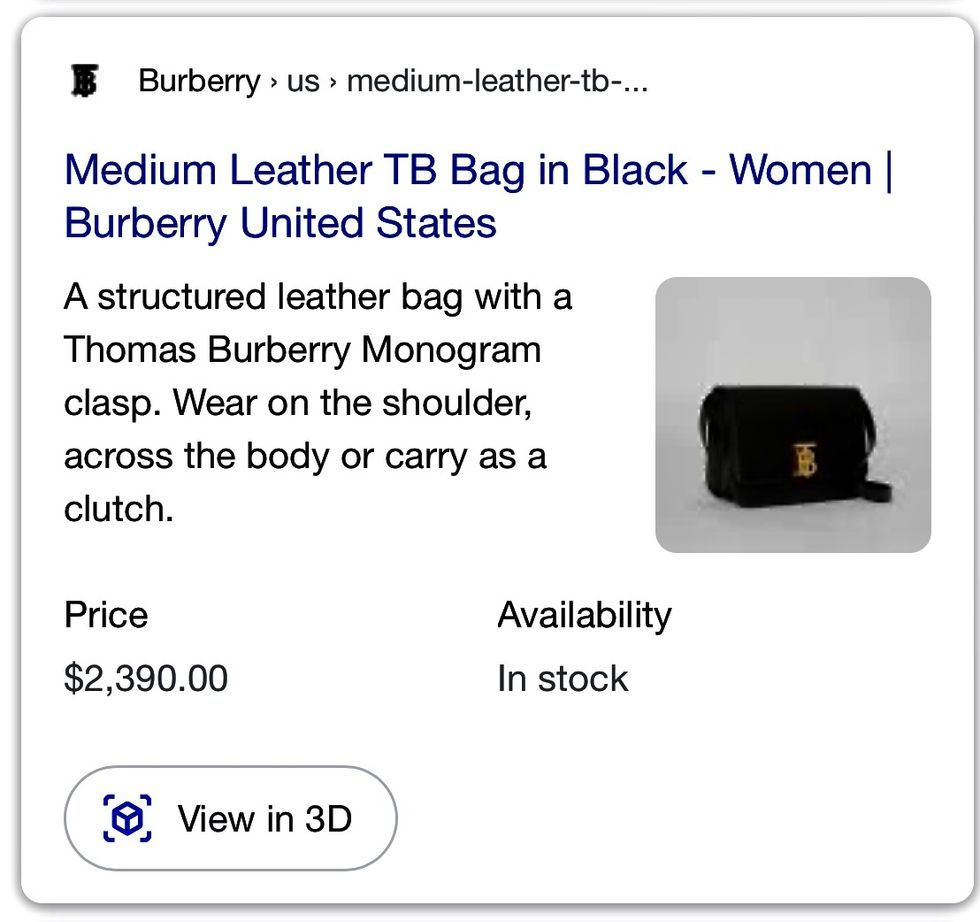Click the breadcrumb chevron after Burberry
The width and height of the screenshot is (980, 922).
[x=273, y=82]
